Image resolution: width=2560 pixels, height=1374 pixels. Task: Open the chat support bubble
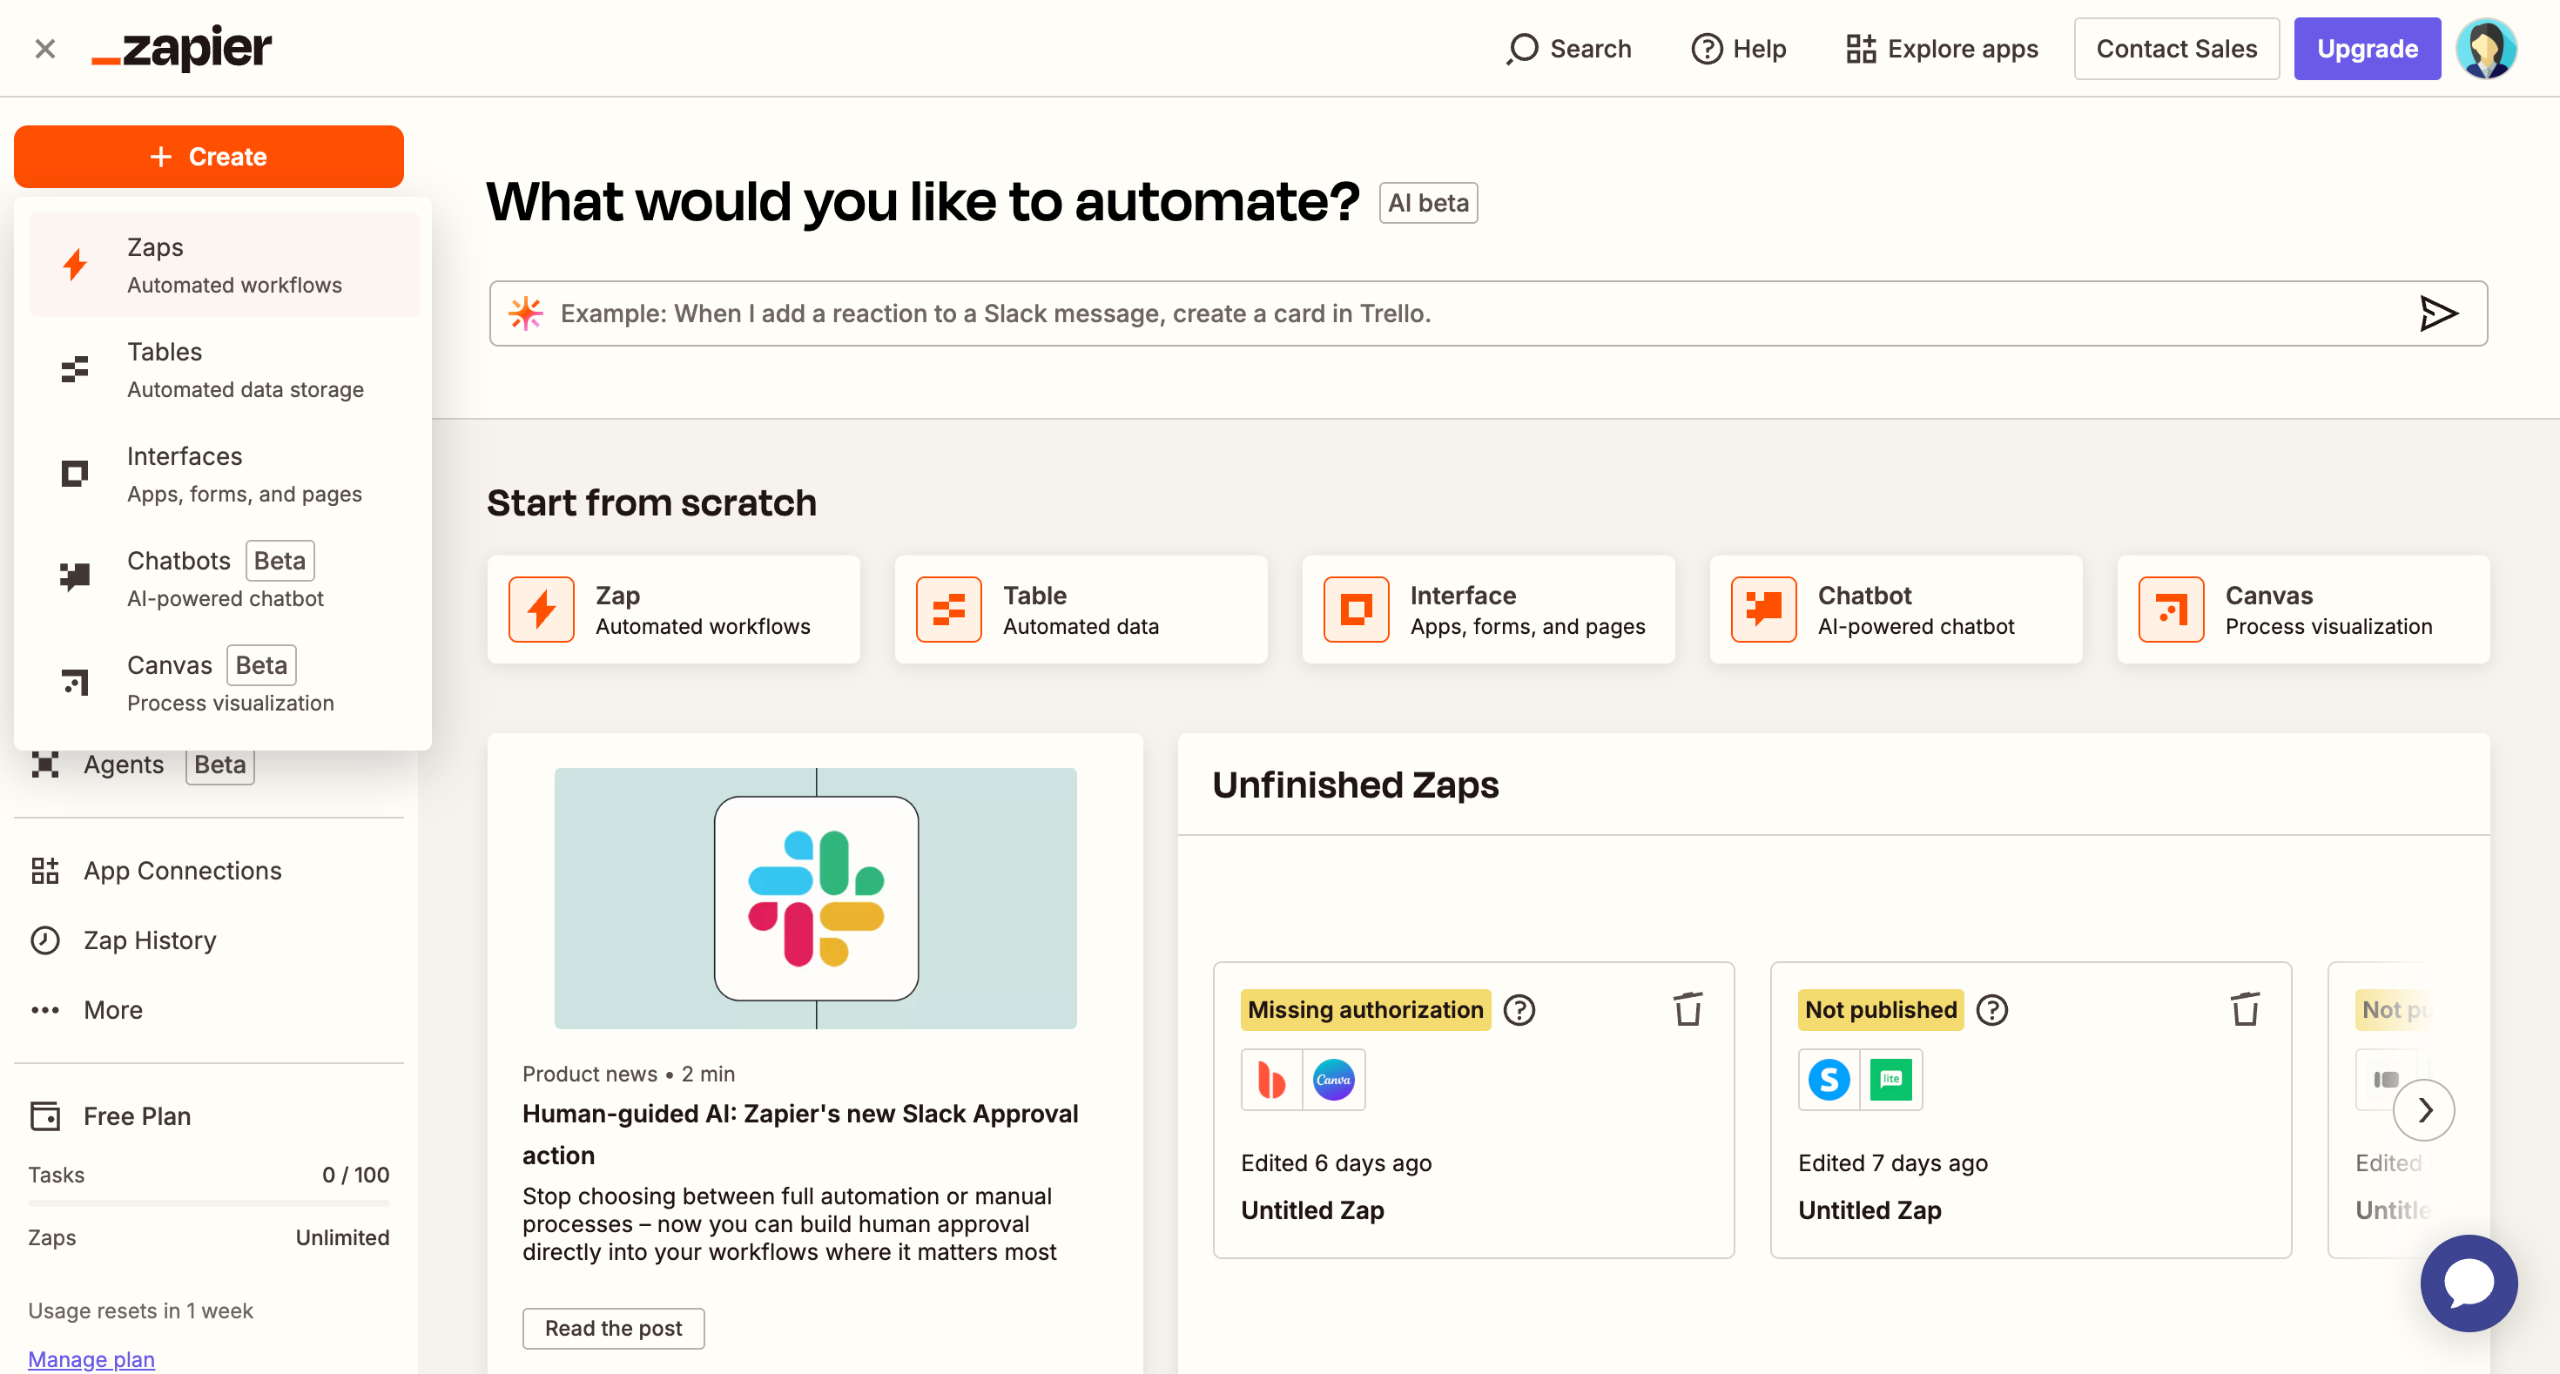tap(2468, 1283)
